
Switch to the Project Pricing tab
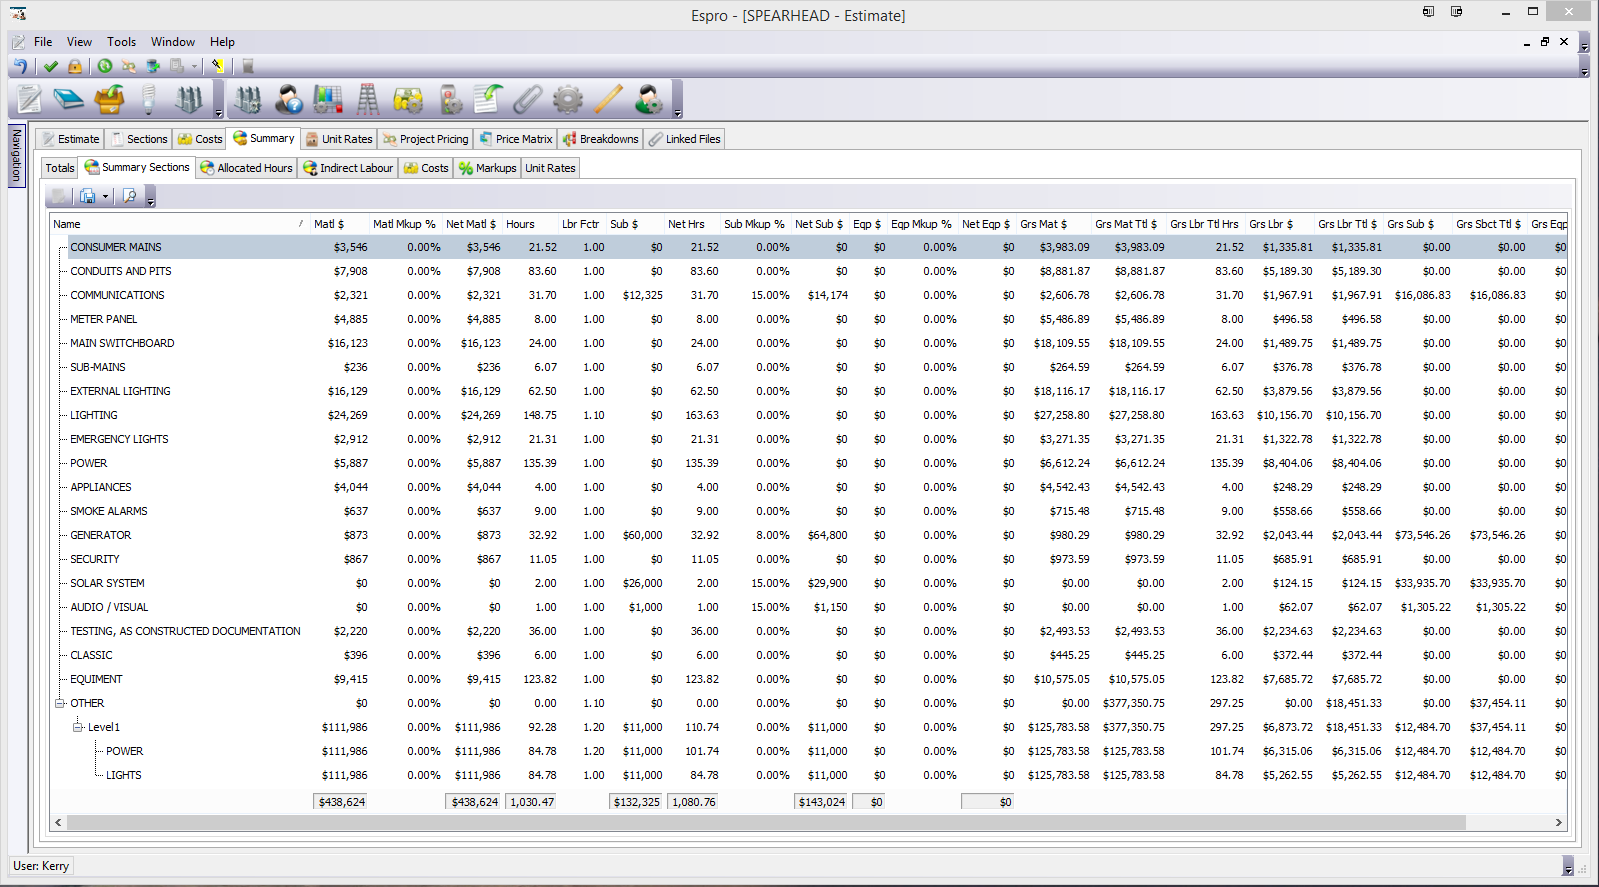click(x=425, y=139)
